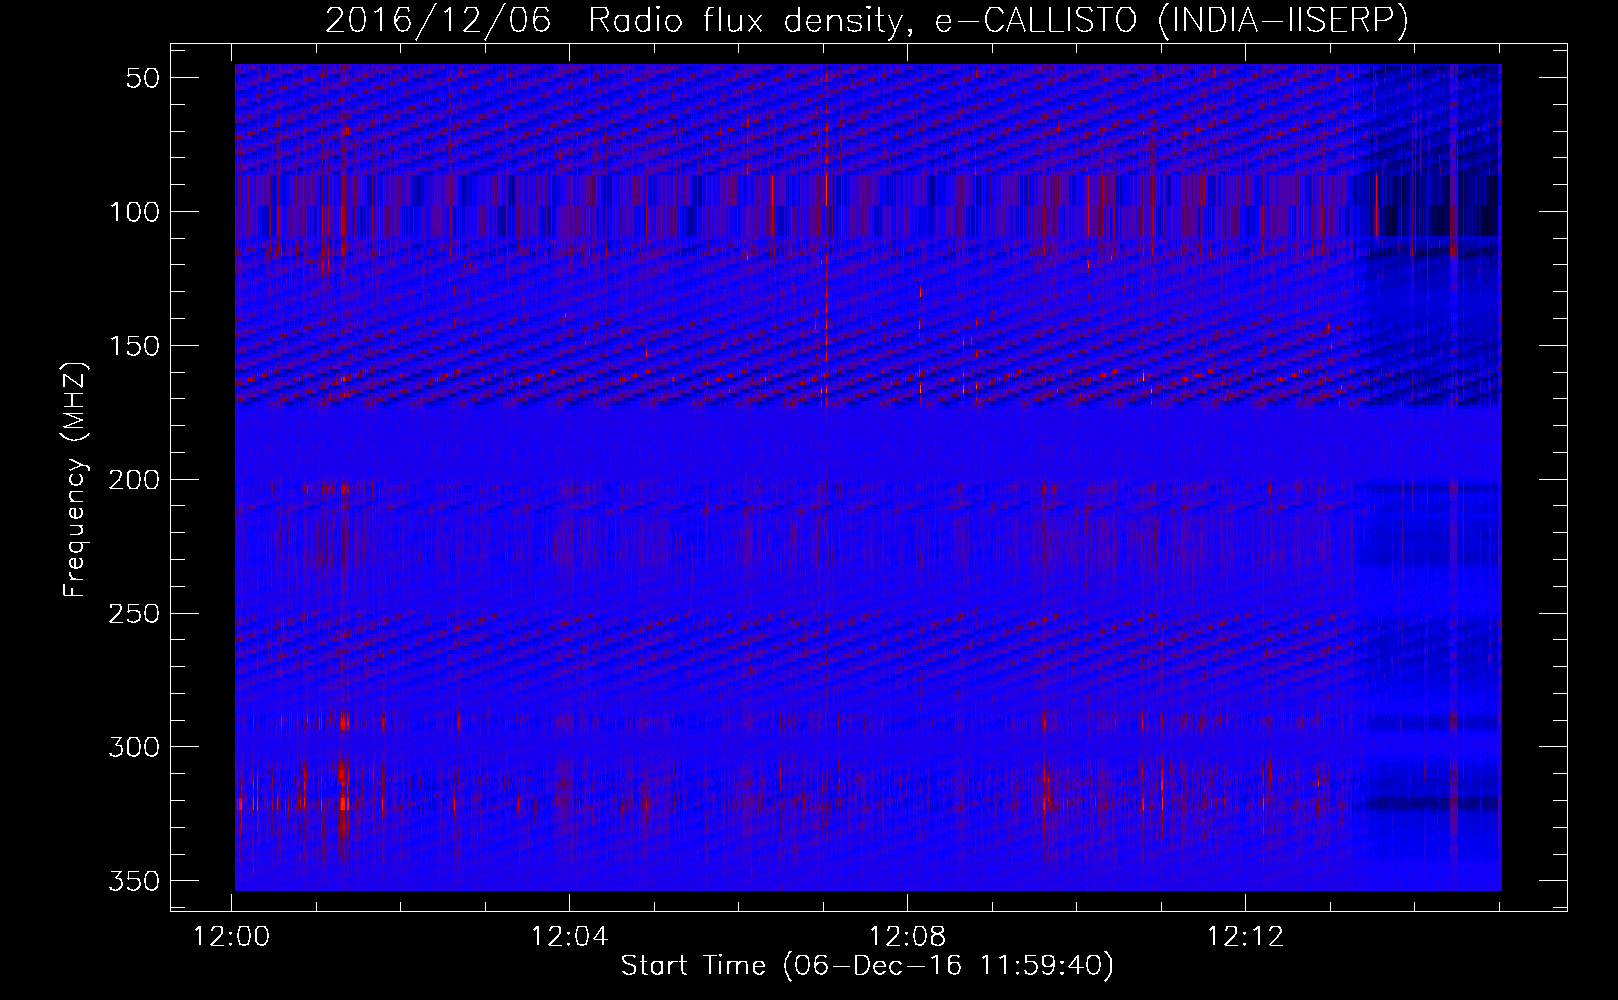Click the 250 frequency tick label

pyautogui.click(x=134, y=613)
